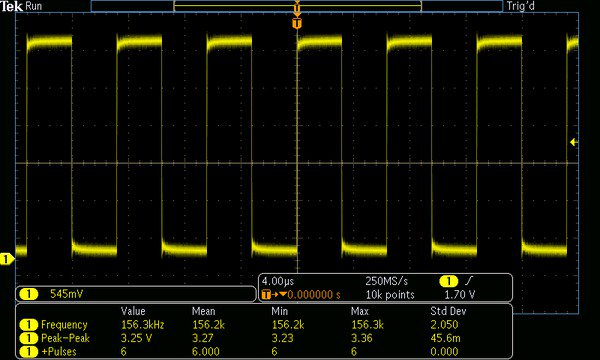Click the Max column header
Viewport: 600px width, 360px height.
[x=360, y=311]
